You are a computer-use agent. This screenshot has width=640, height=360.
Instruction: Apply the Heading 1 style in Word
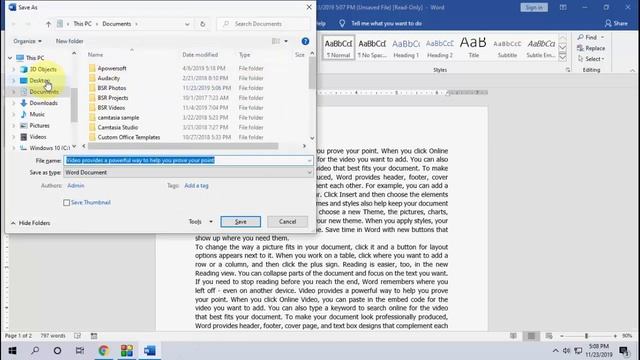[x=406, y=48]
